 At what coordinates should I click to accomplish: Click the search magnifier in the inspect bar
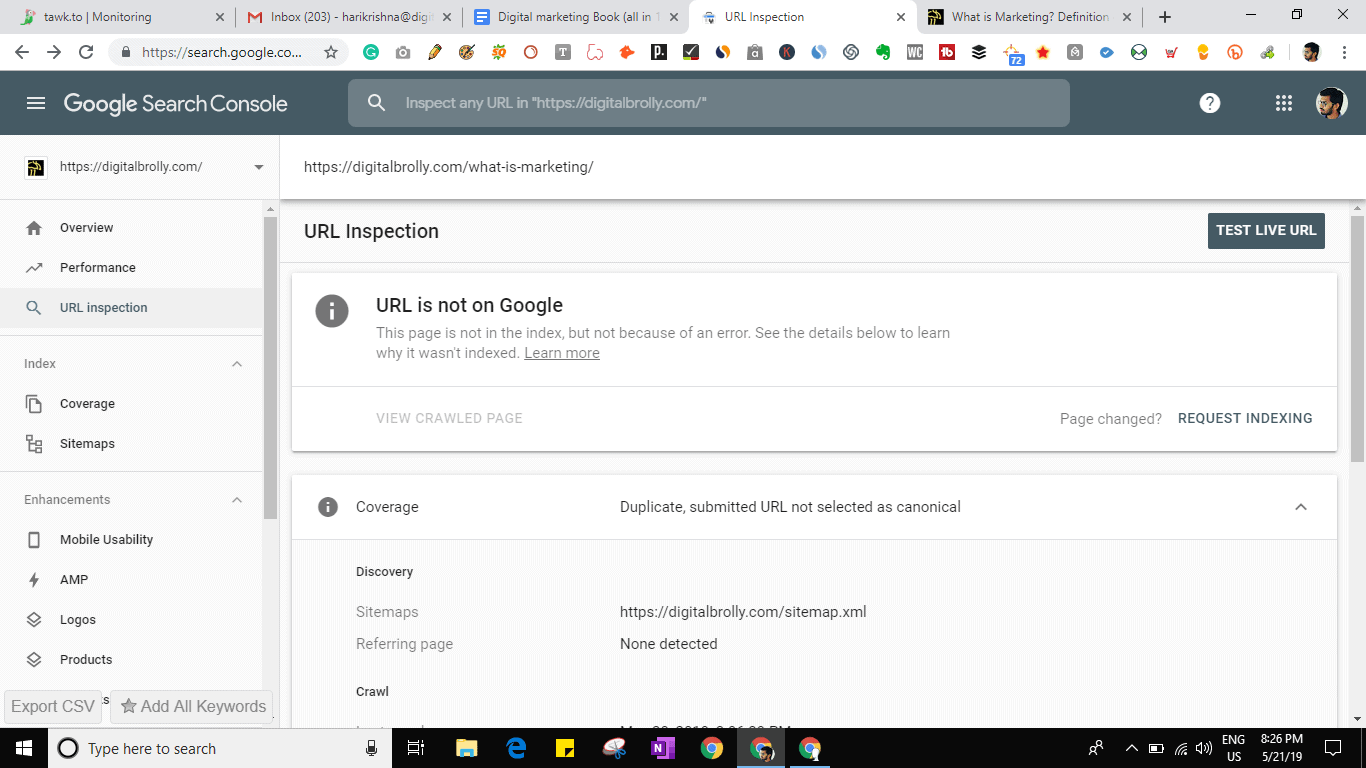click(x=376, y=103)
